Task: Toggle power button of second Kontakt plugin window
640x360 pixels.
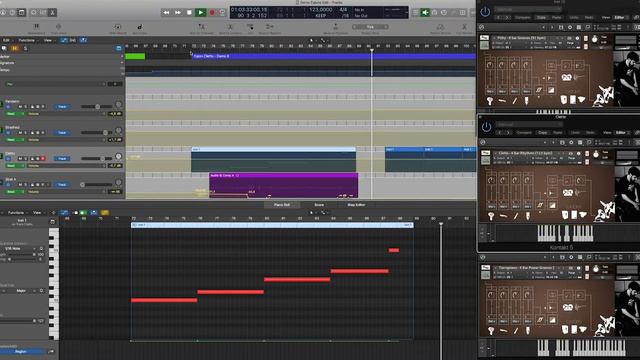Action: tap(486, 127)
